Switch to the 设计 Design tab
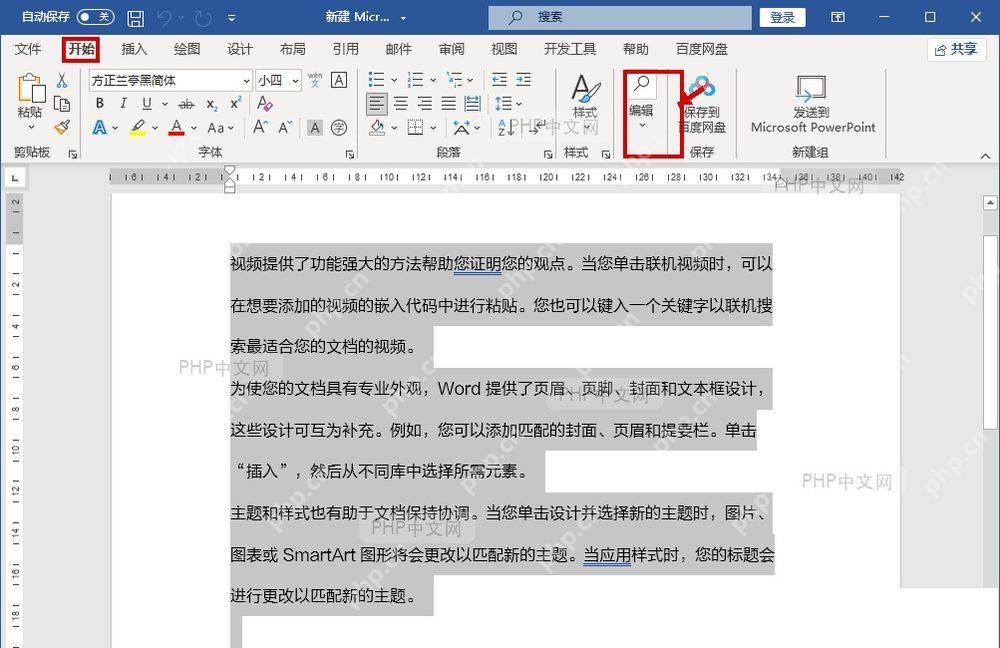1000x648 pixels. [x=240, y=49]
